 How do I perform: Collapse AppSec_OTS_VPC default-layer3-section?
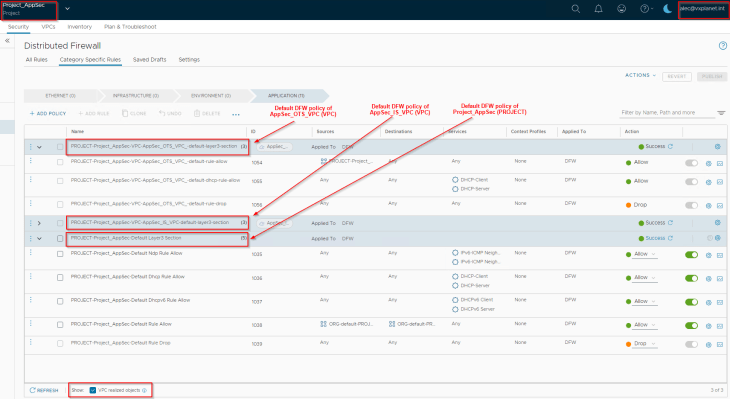40,147
